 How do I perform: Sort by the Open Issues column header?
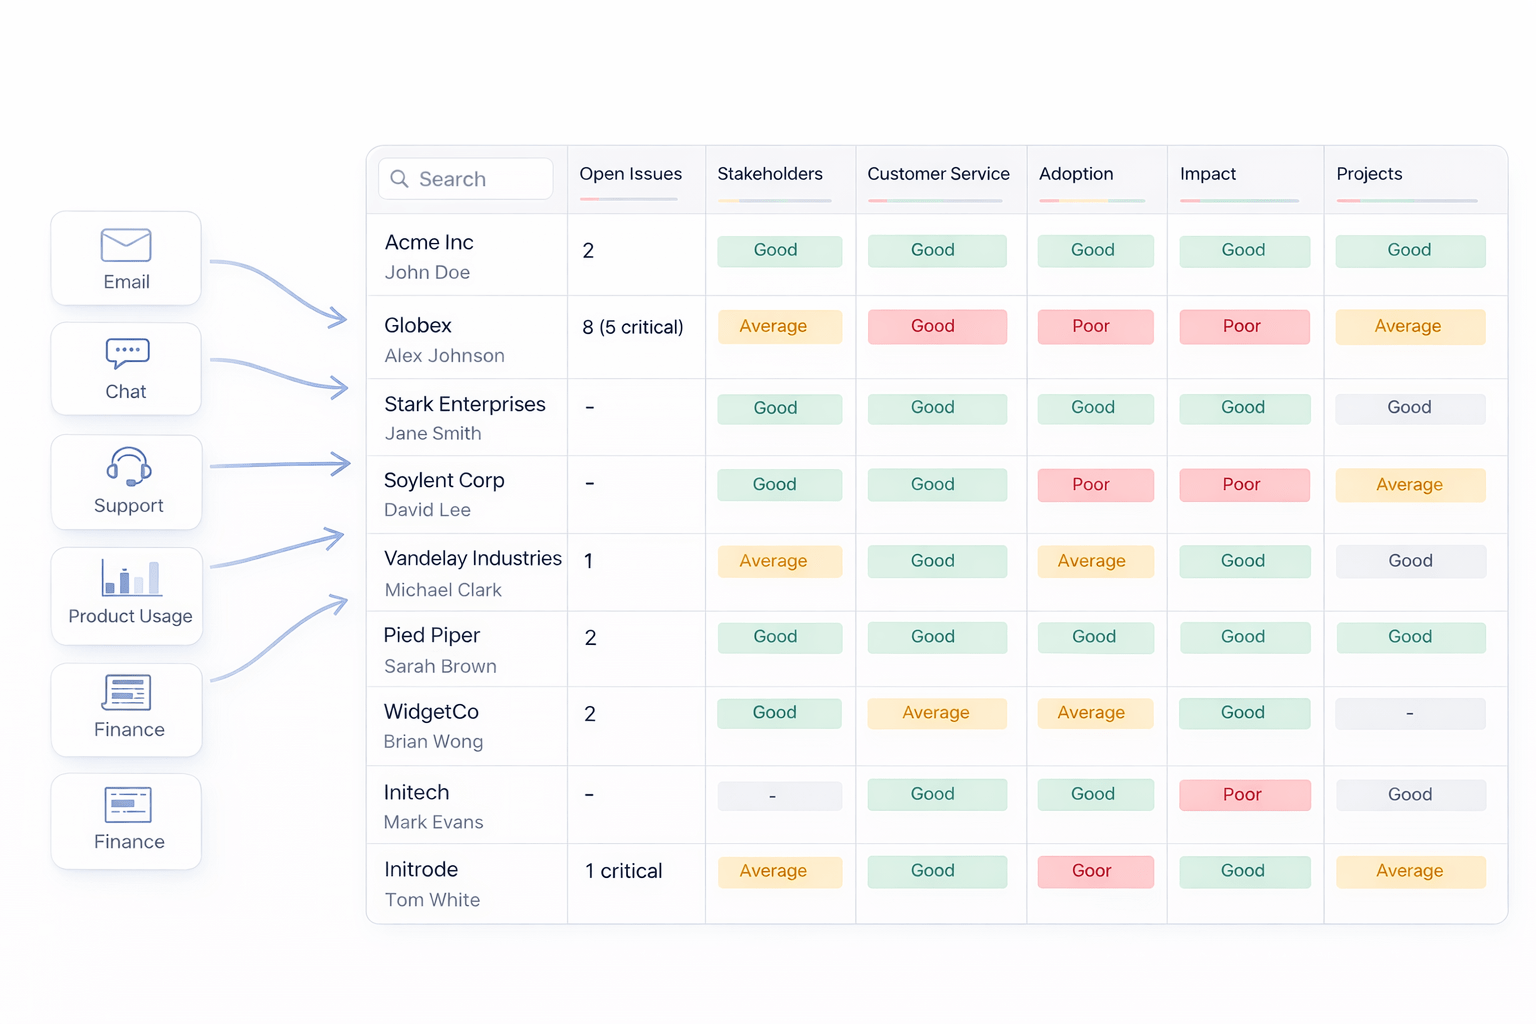click(x=630, y=174)
